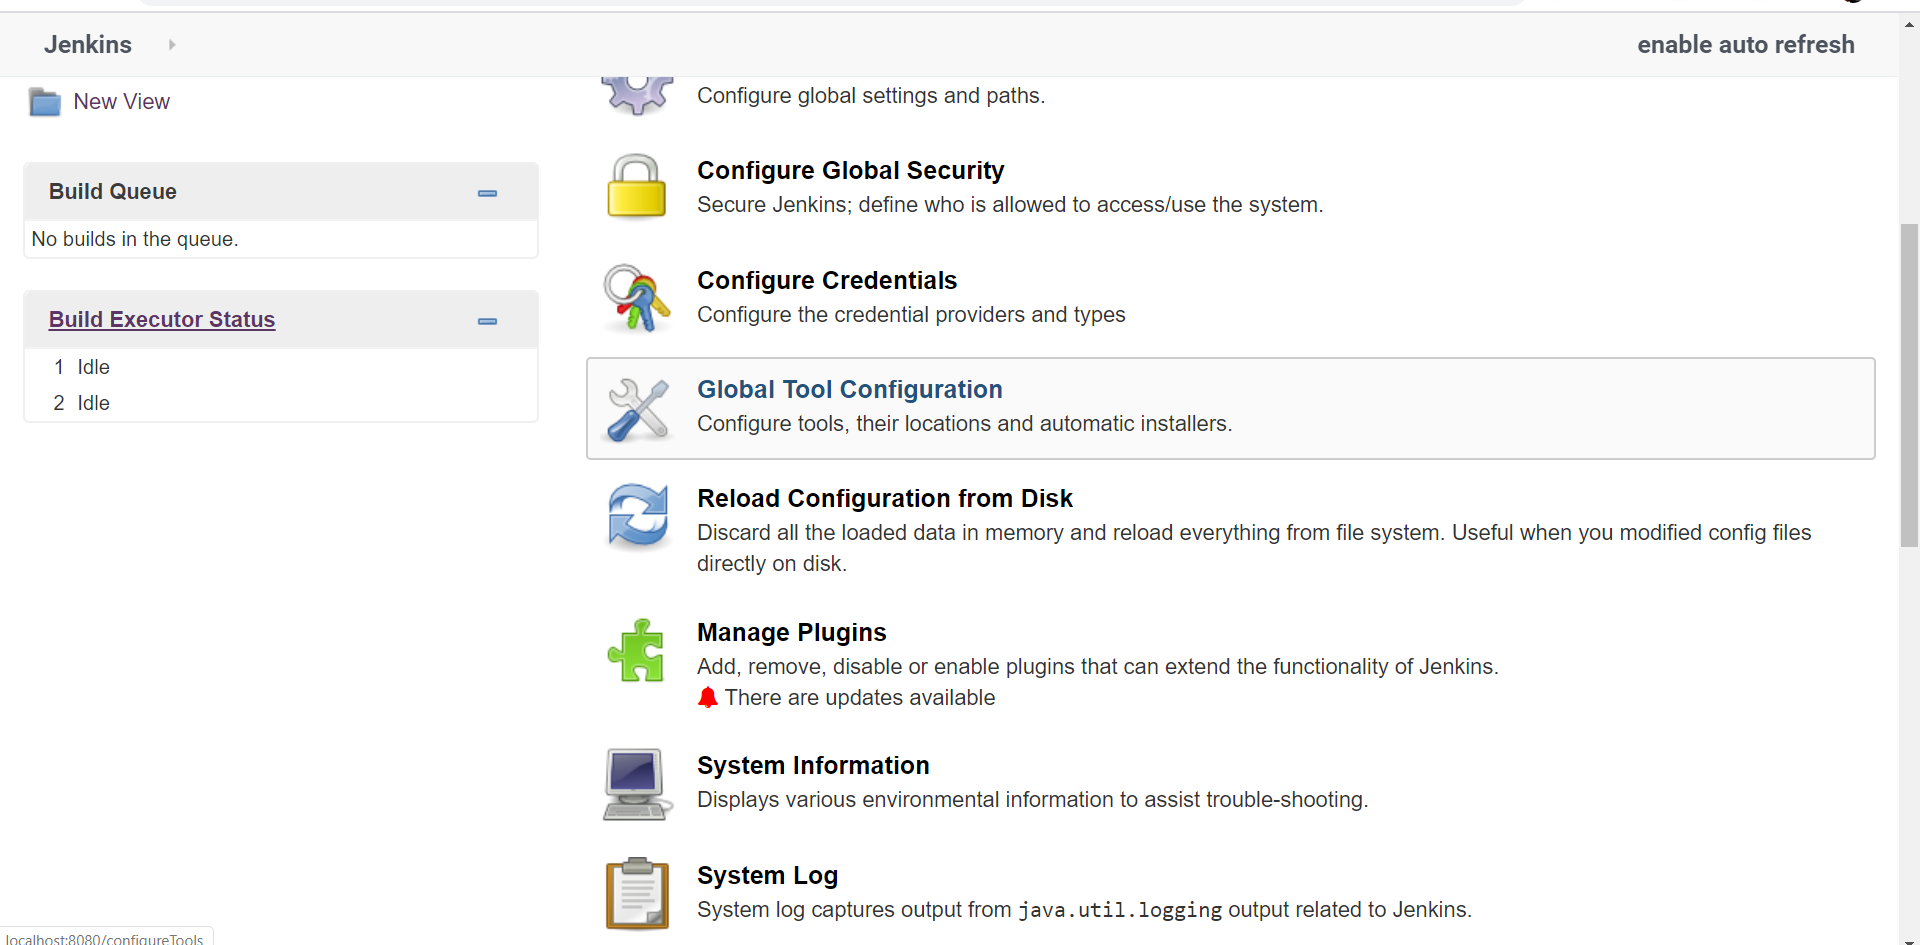Viewport: 1920px width, 945px height.
Task: Open Build Executor Status link
Action: coord(162,320)
